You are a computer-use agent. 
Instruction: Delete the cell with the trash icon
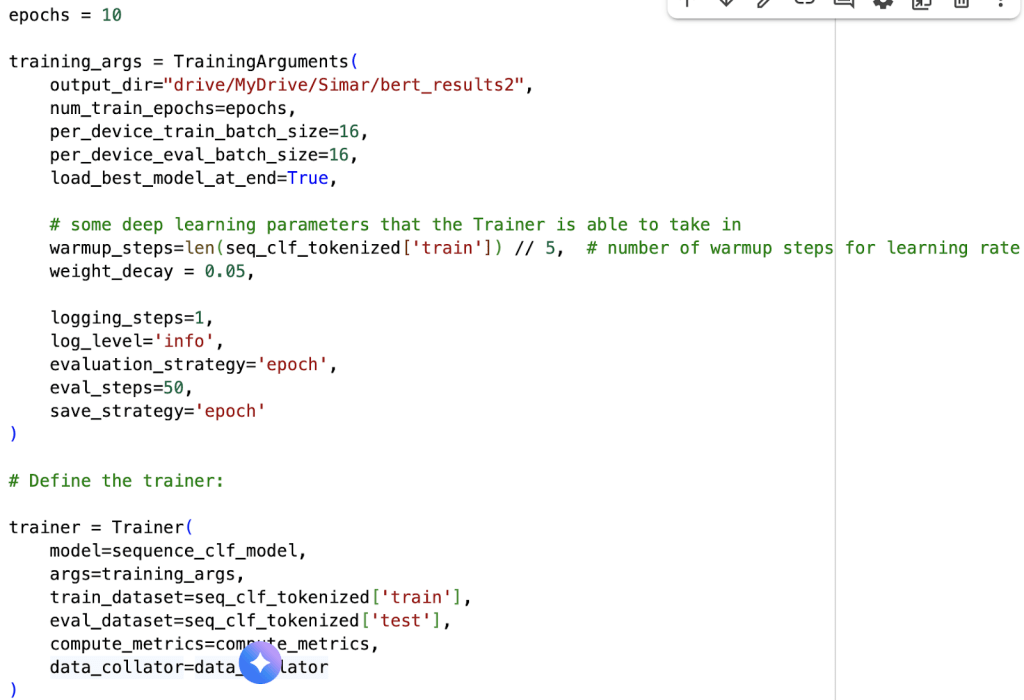(960, 3)
